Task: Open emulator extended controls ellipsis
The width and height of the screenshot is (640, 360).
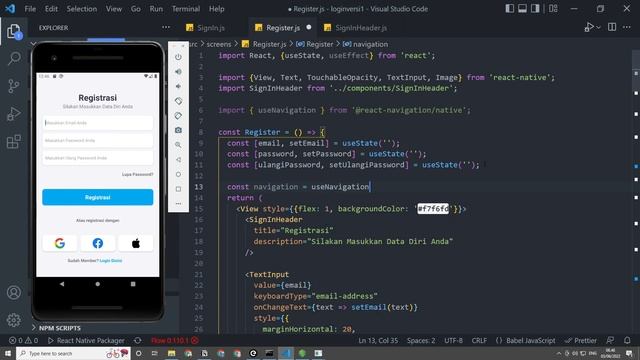Action: (178, 203)
